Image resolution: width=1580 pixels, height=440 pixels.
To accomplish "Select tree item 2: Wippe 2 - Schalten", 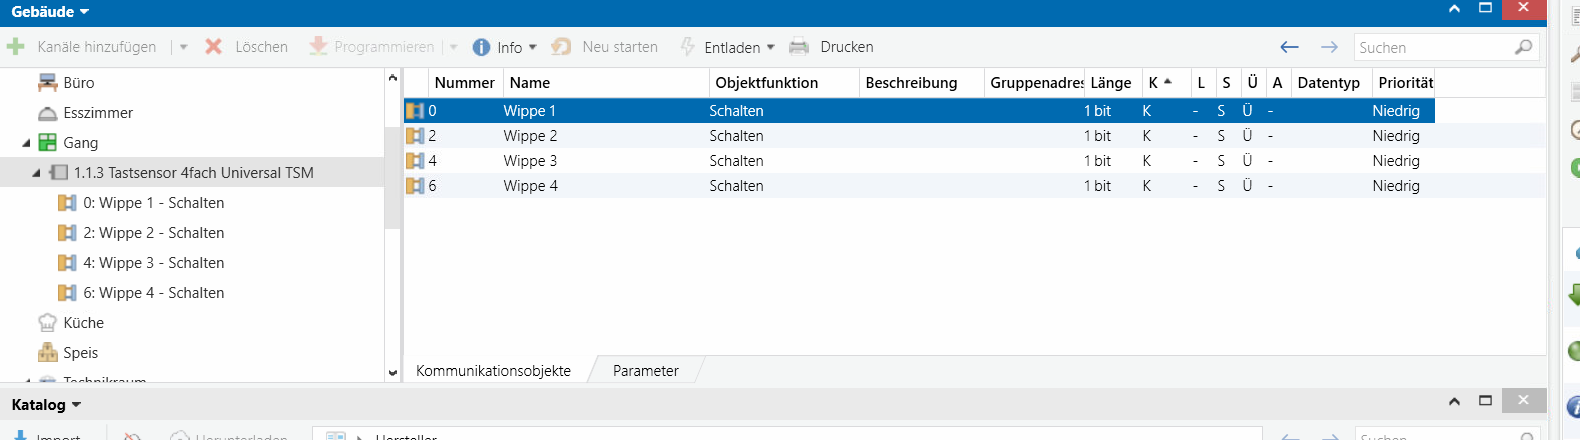I will (153, 233).
